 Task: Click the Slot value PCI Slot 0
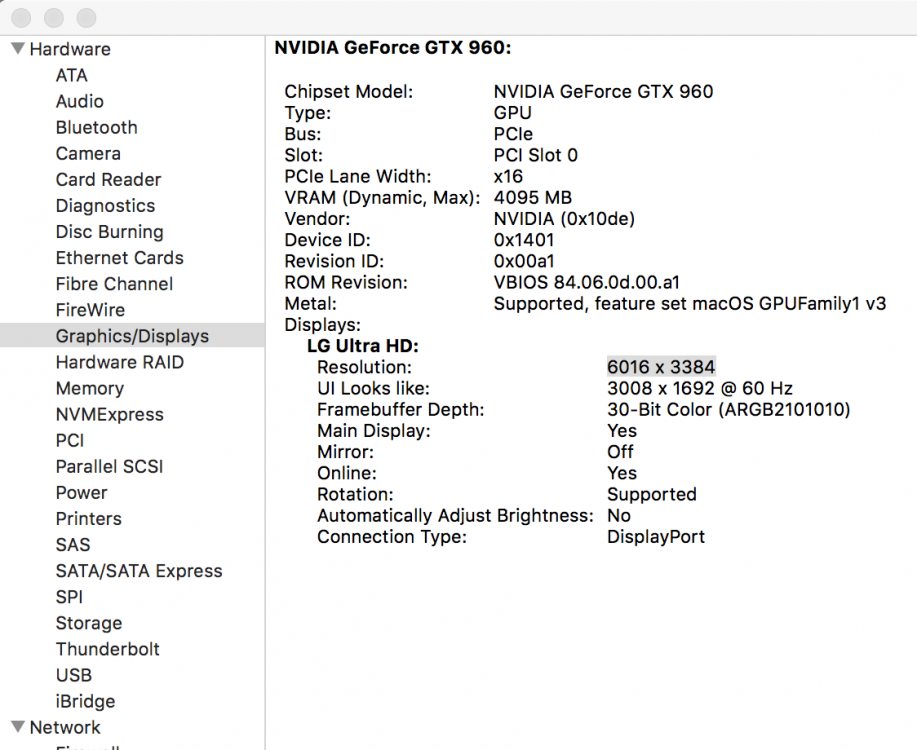tap(536, 155)
